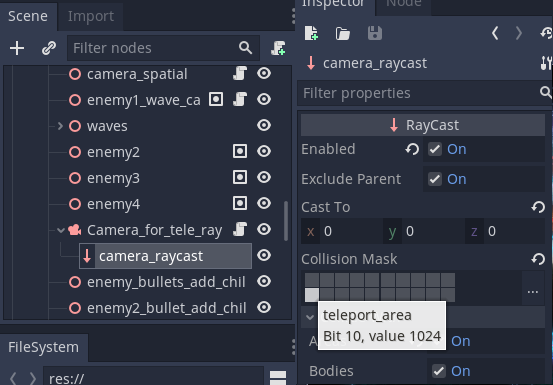Click the load resource folder icon in Inspector

tap(342, 34)
